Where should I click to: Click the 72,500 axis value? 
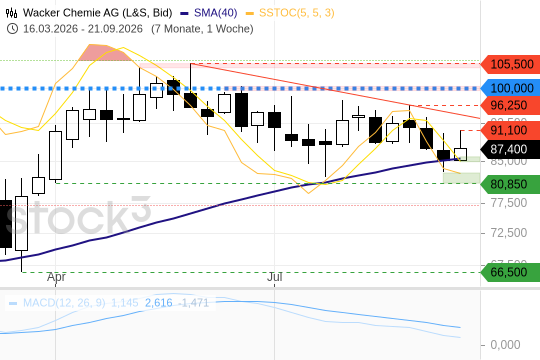coord(509,233)
